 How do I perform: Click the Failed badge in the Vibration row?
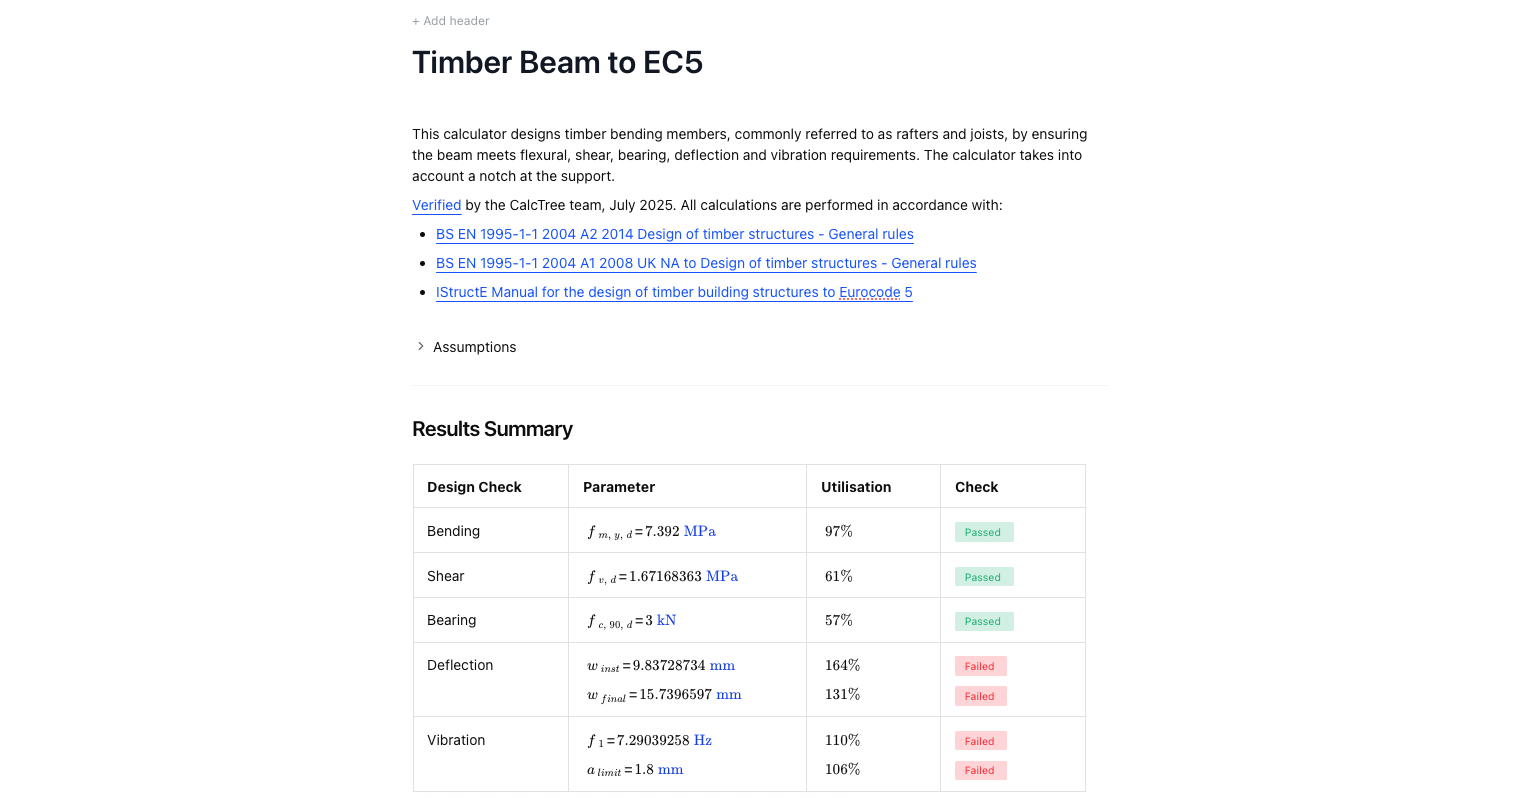point(980,740)
